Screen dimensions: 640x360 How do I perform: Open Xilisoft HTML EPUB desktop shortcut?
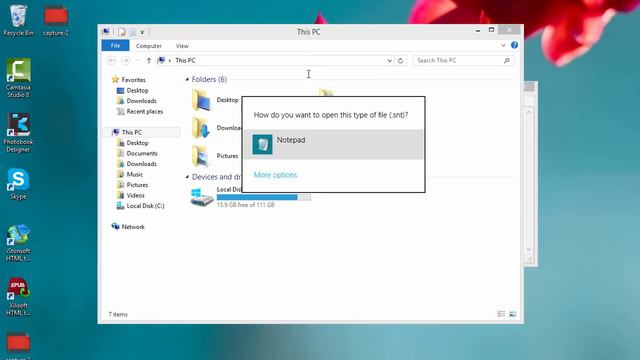pyautogui.click(x=18, y=297)
